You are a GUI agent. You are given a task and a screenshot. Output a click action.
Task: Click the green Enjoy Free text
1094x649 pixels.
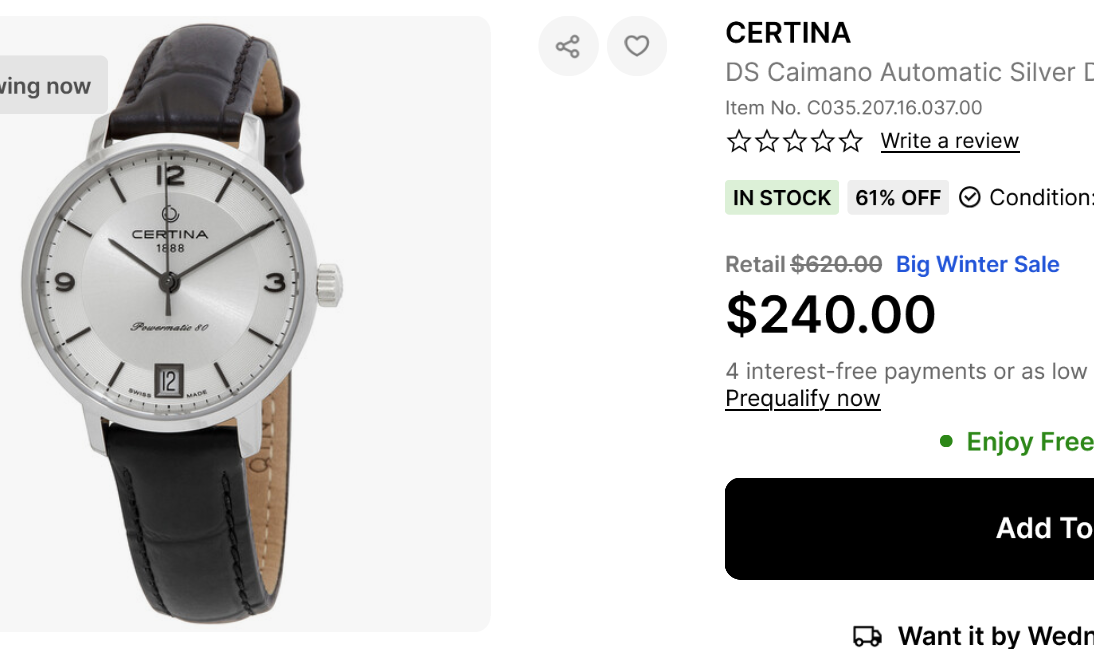(x=1029, y=442)
